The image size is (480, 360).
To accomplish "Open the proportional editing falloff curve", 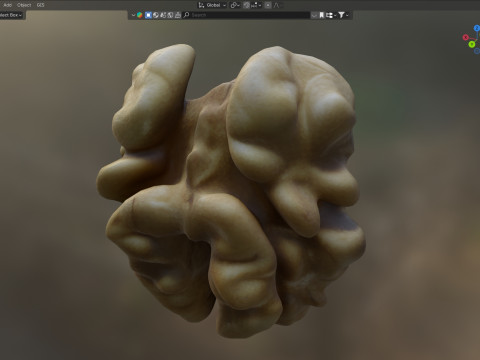I will [x=277, y=5].
